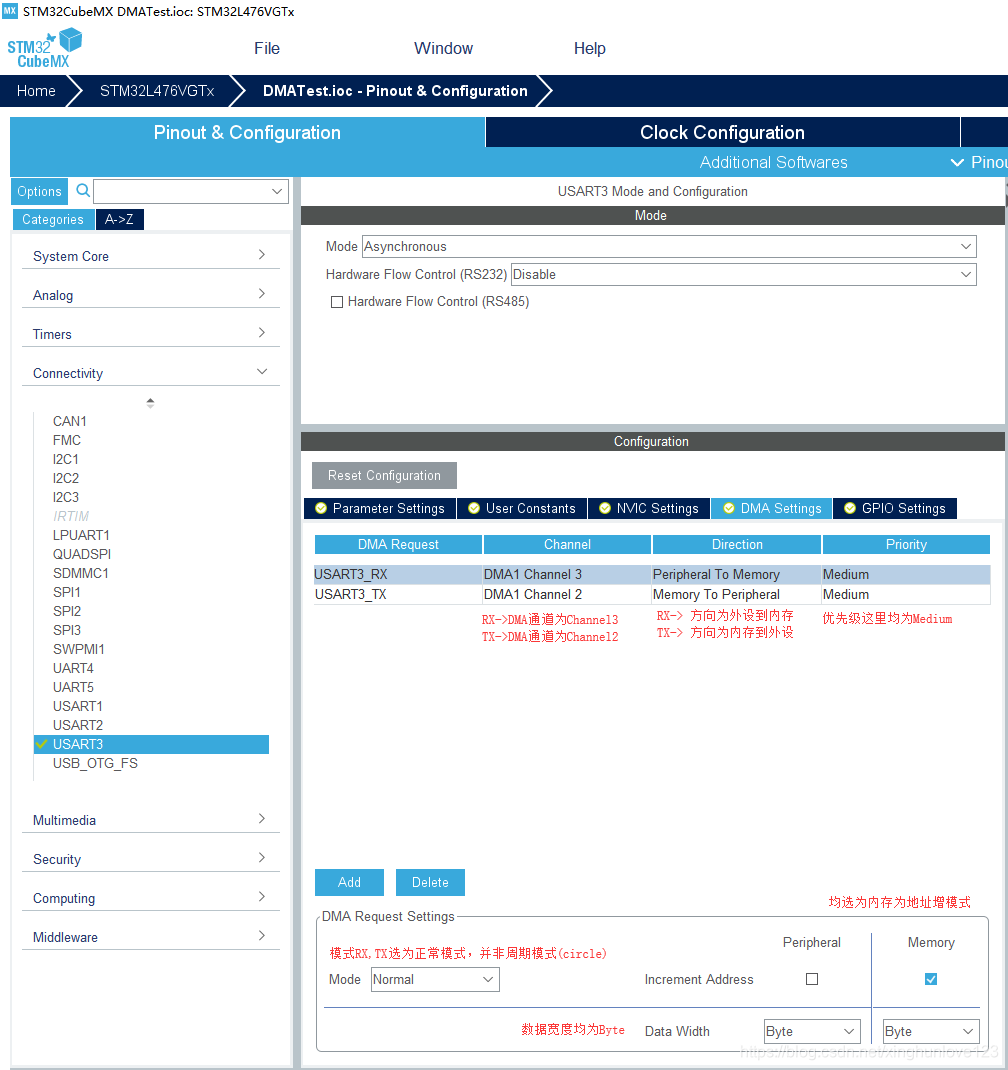This screenshot has width=1008, height=1070.
Task: Click the Add DMA request button
Action: tap(349, 882)
